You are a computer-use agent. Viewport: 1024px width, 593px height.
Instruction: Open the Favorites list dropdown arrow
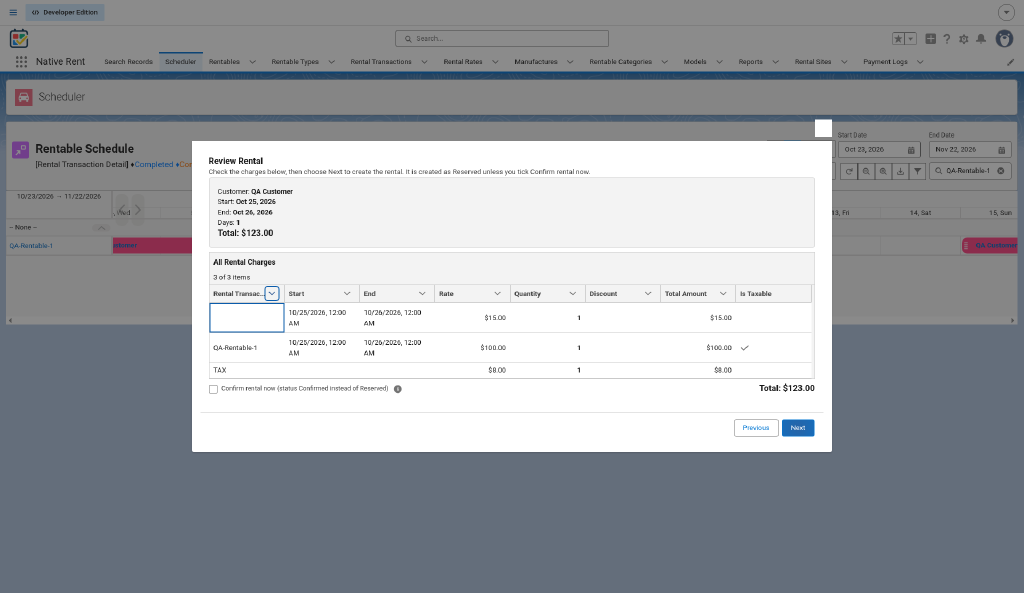[911, 39]
